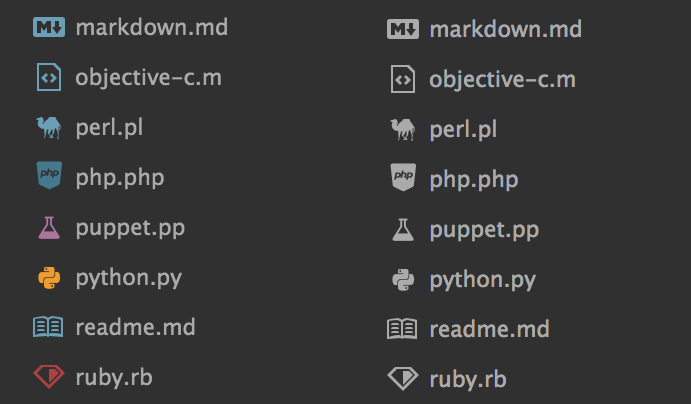
Task: Click the blue PHP shield icon
Action: 48,177
